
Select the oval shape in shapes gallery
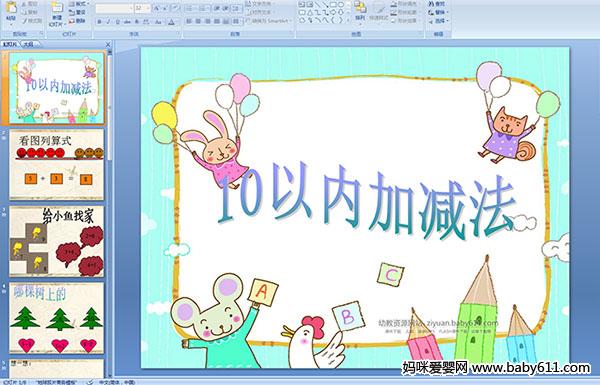pos(341,5)
